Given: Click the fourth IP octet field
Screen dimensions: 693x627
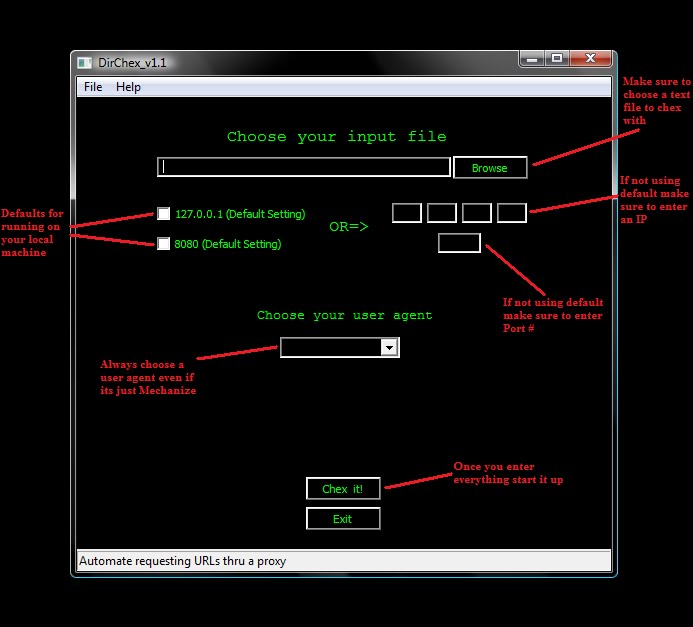Looking at the screenshot, I should (x=512, y=213).
